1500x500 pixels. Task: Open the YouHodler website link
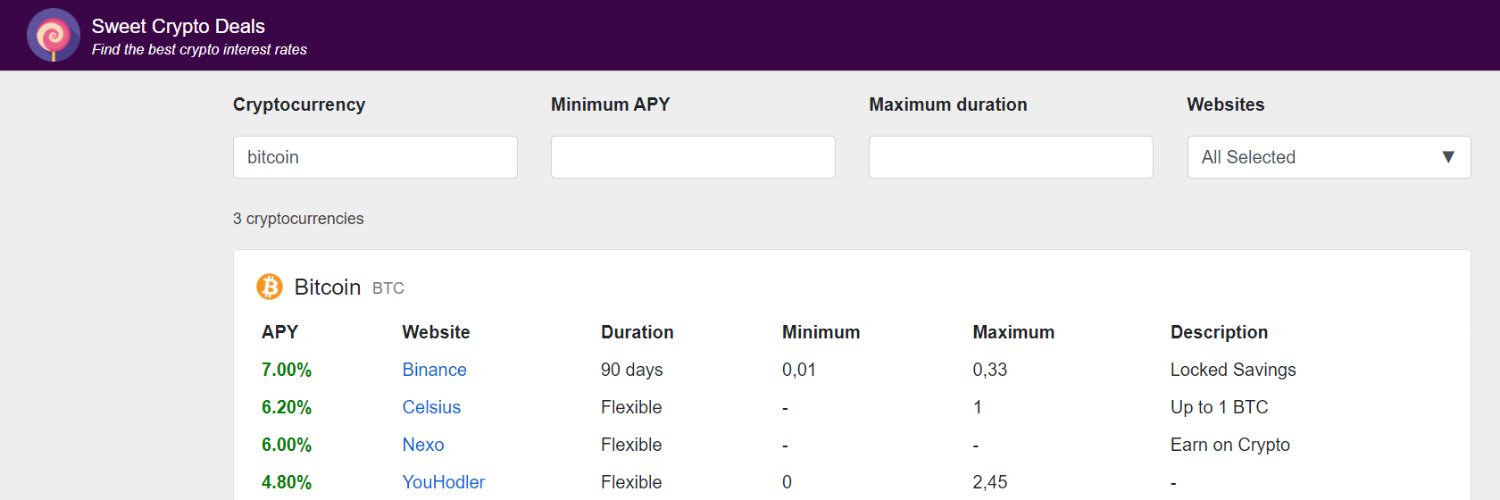tap(443, 482)
